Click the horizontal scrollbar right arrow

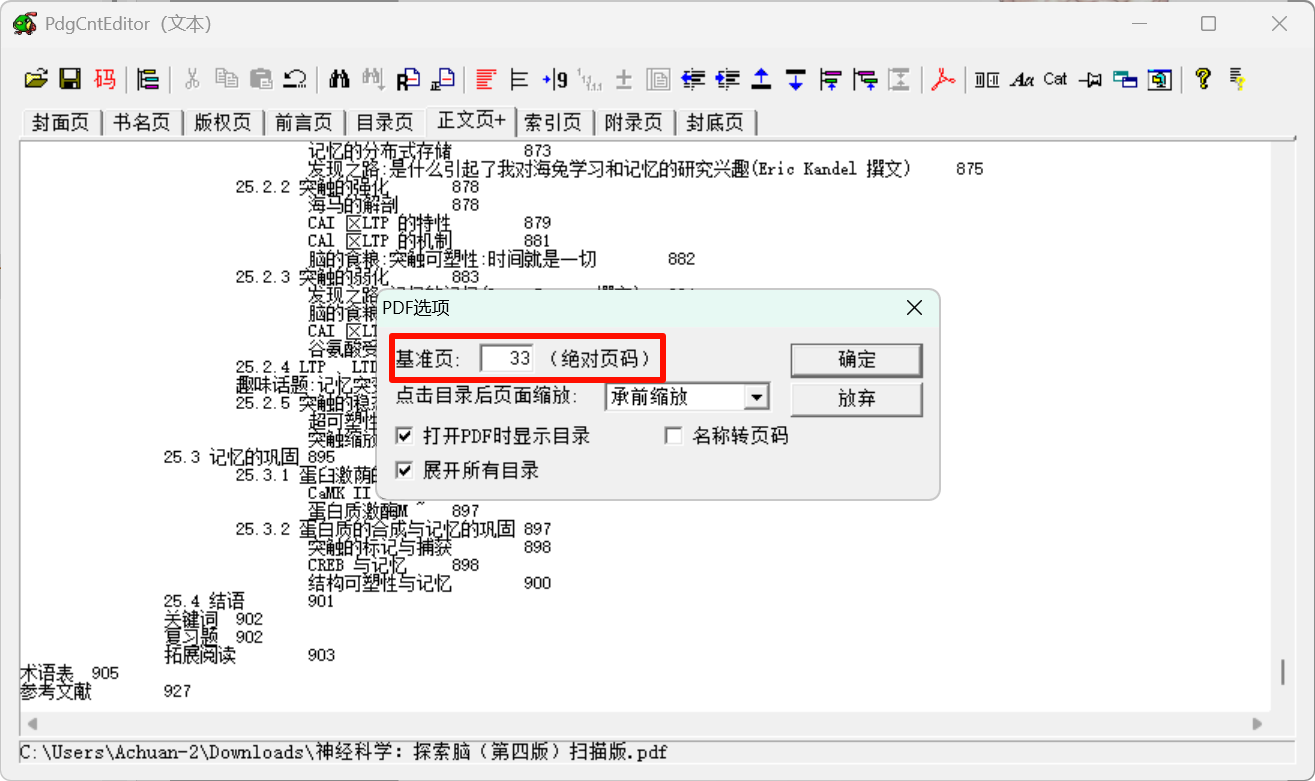pos(1256,723)
